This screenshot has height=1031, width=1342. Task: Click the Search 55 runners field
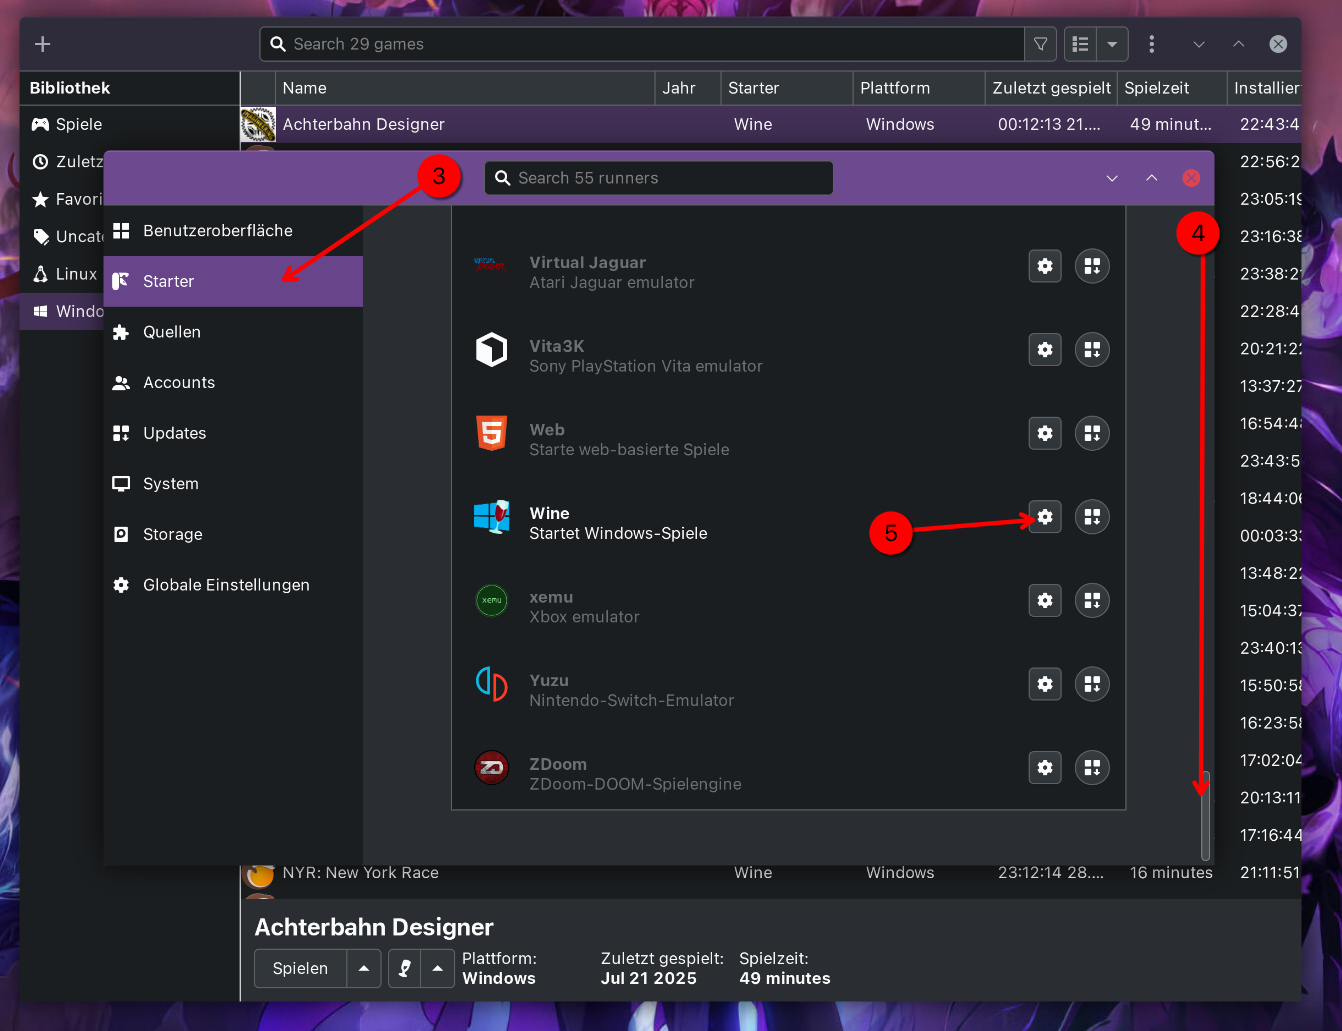pos(659,178)
